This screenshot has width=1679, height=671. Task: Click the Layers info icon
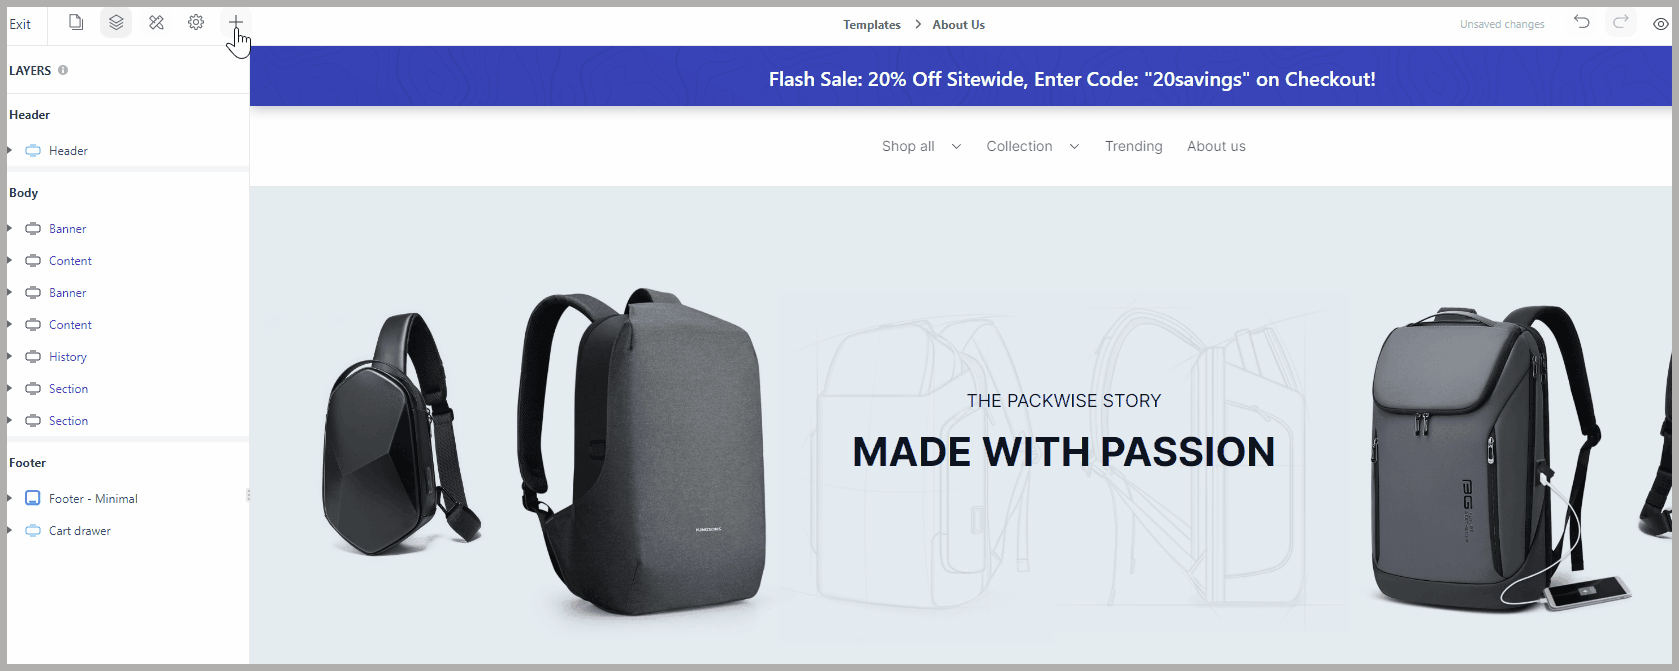click(x=63, y=70)
